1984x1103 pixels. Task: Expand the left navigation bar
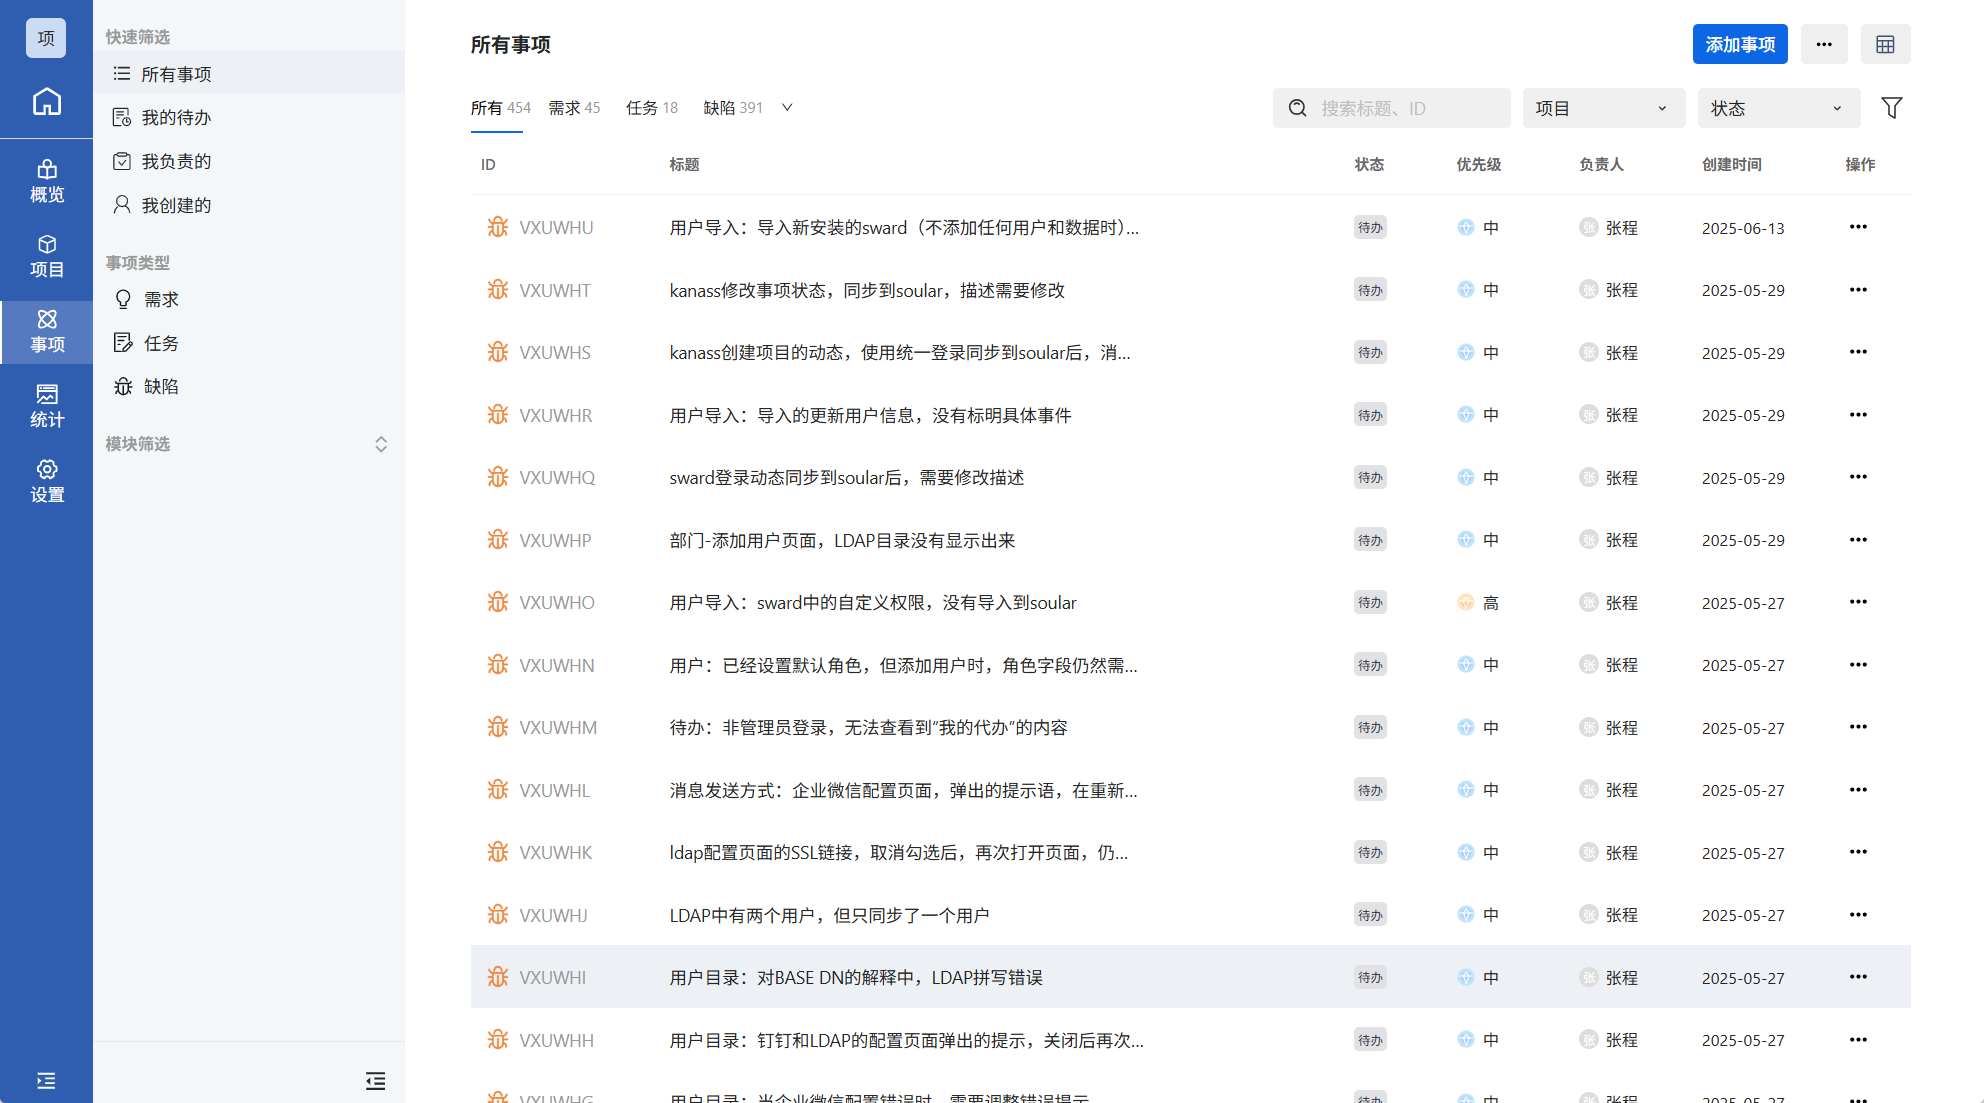(46, 1080)
